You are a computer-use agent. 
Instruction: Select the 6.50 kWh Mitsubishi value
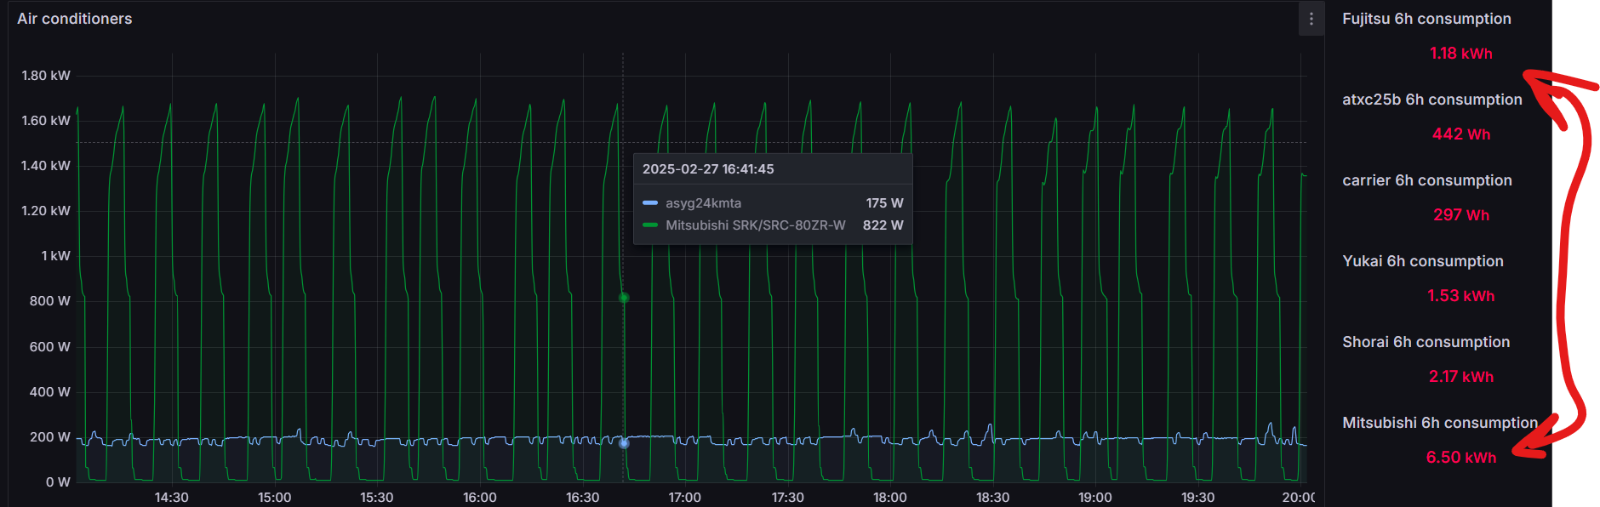(1461, 458)
